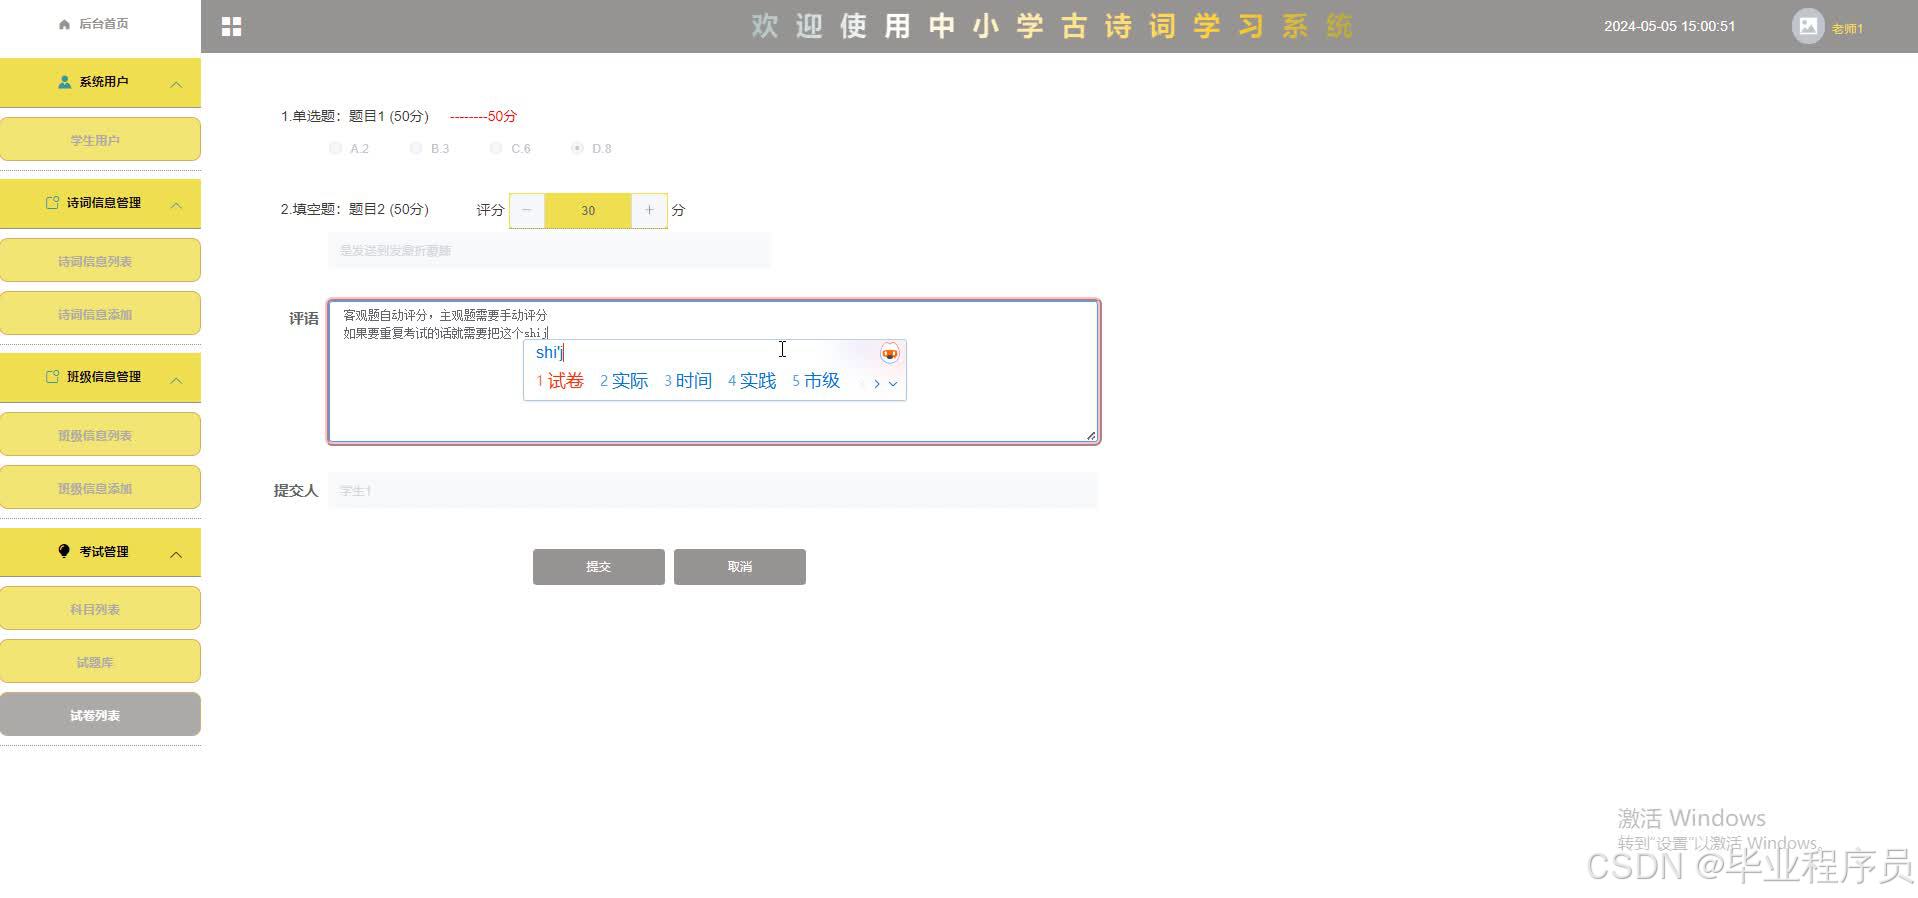The image size is (1918, 898).
Task: Open 班级信息列表 menu item
Action: [100, 434]
